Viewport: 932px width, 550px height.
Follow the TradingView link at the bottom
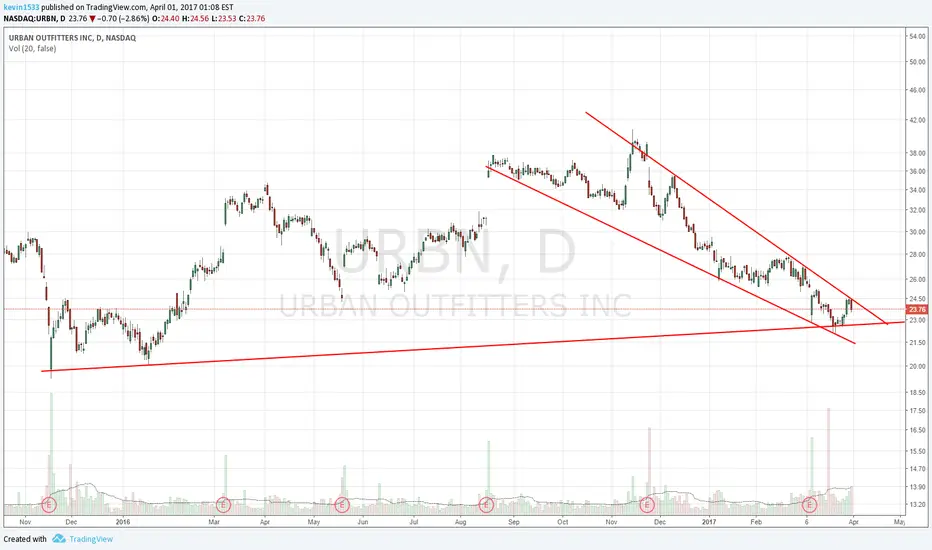91,539
